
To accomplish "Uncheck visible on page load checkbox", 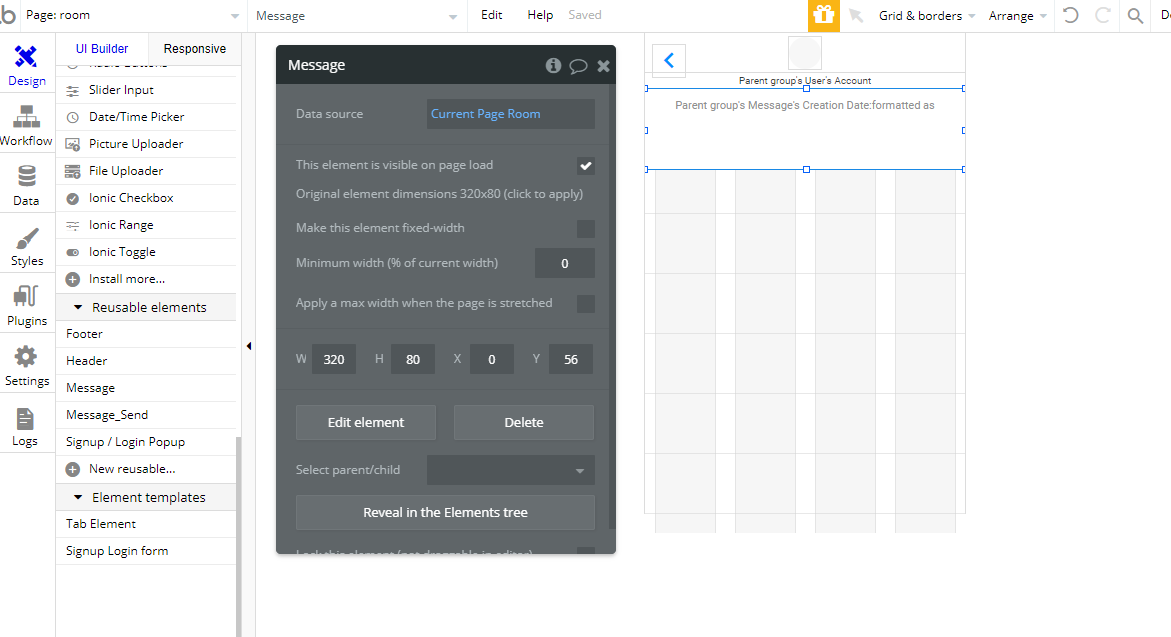I will (586, 166).
